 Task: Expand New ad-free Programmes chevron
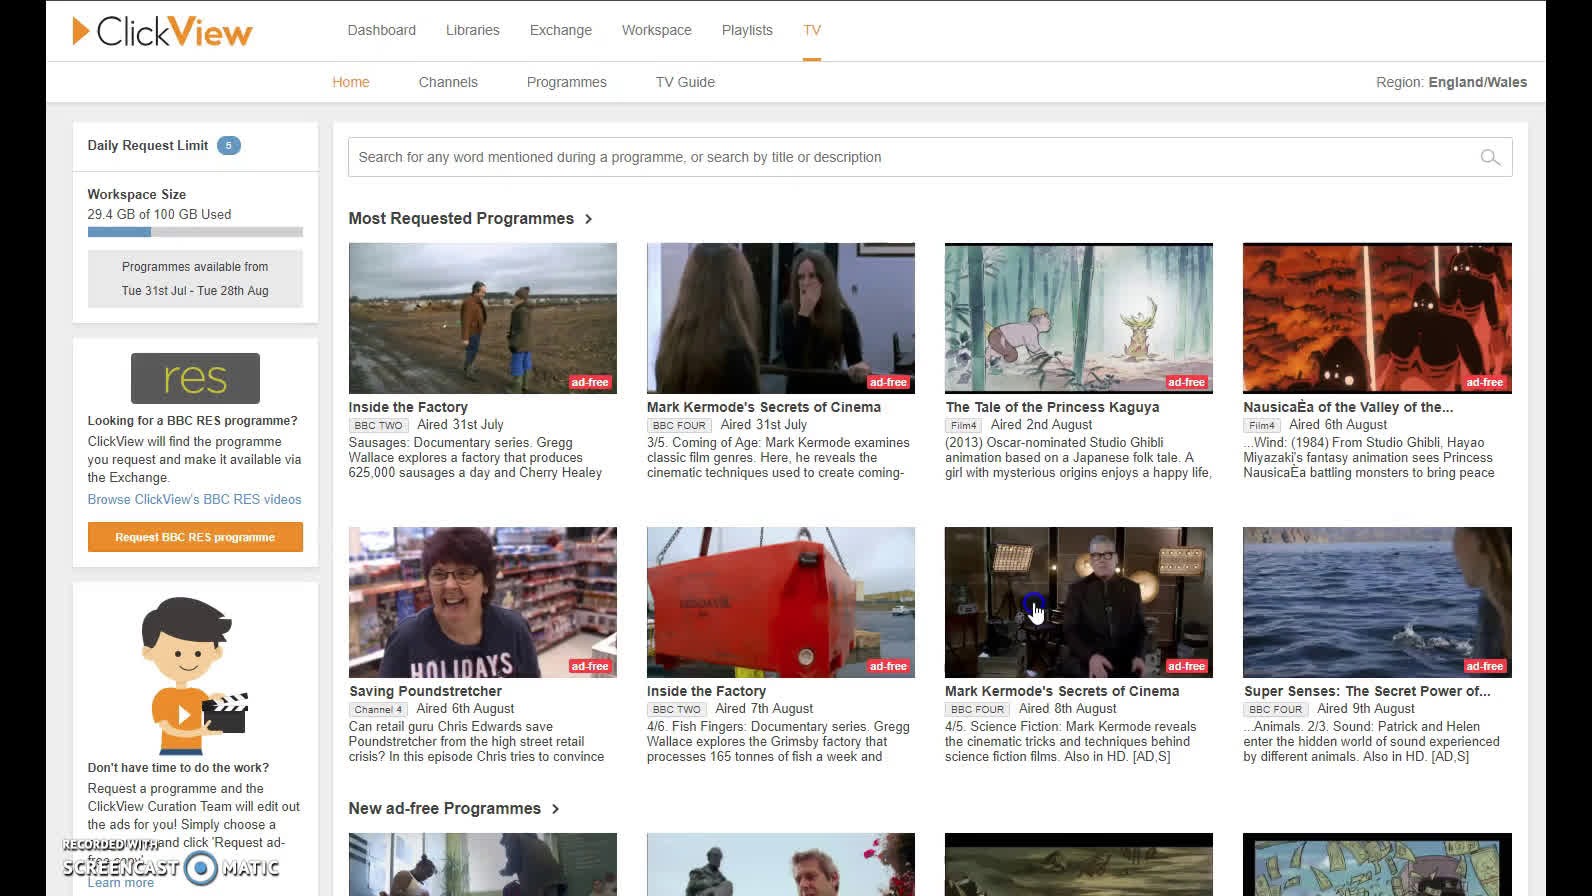coord(555,809)
